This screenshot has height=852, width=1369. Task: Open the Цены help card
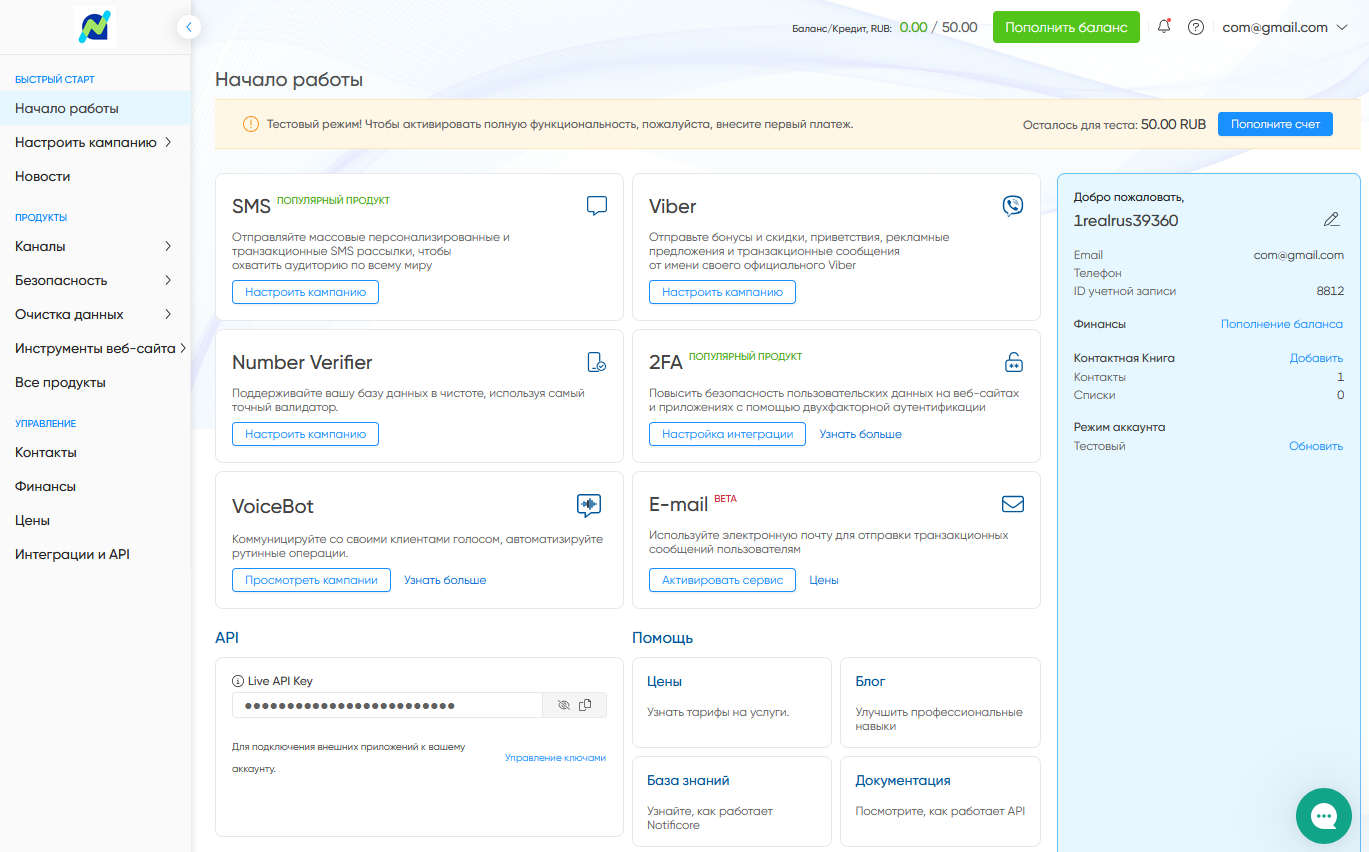pos(732,702)
